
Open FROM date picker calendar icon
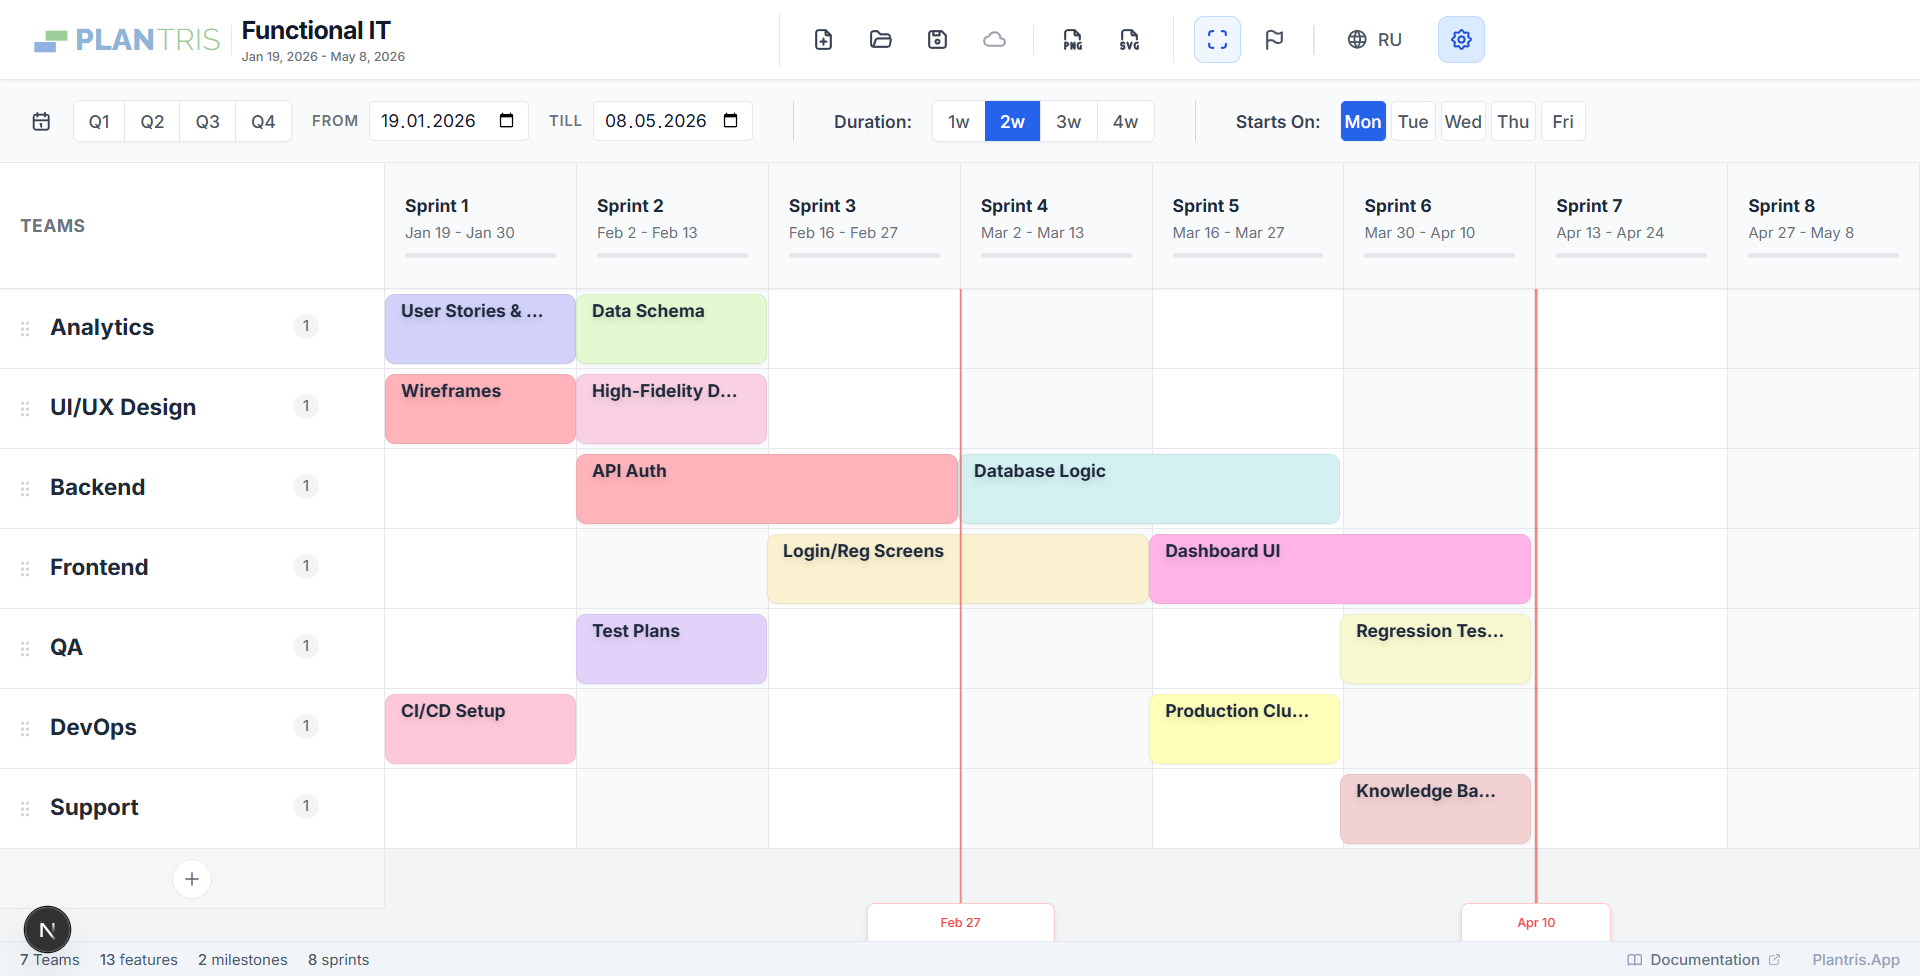pyautogui.click(x=507, y=120)
